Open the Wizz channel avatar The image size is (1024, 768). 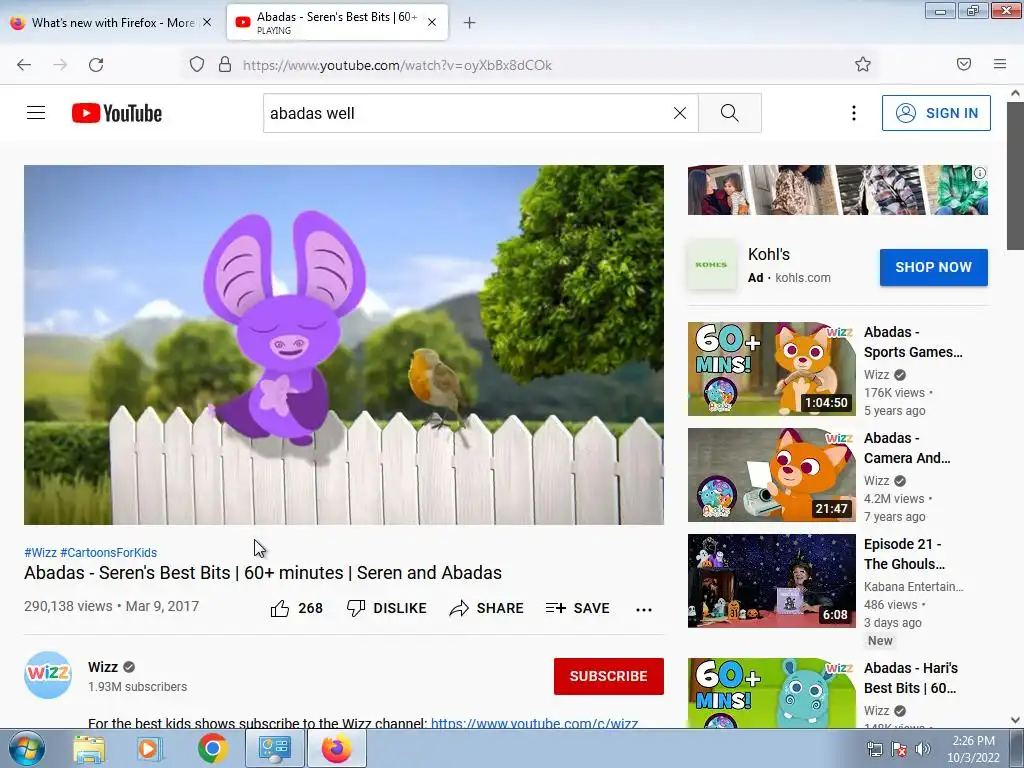tap(48, 675)
